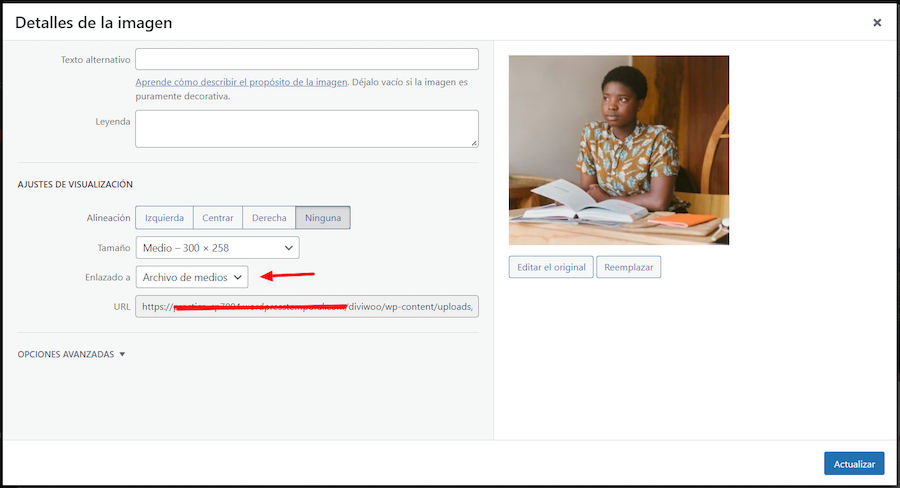The width and height of the screenshot is (900, 488).
Task: Click the Leyenda label
Action: coord(112,122)
